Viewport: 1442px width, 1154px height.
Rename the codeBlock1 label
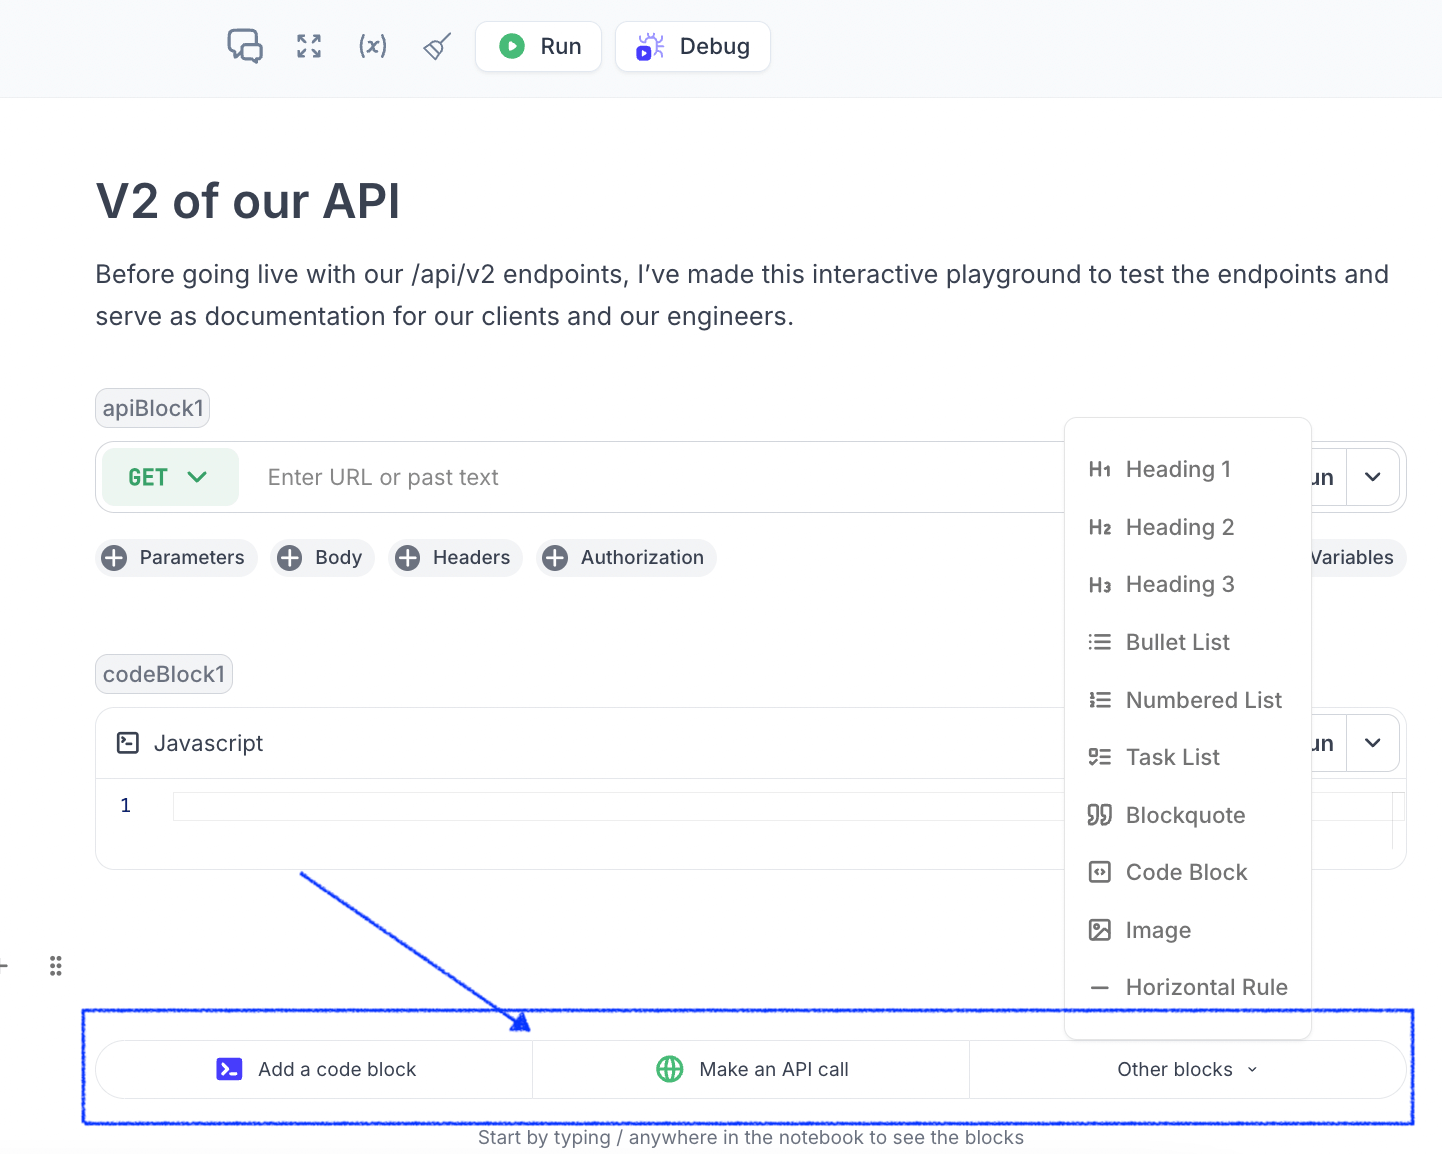click(164, 674)
